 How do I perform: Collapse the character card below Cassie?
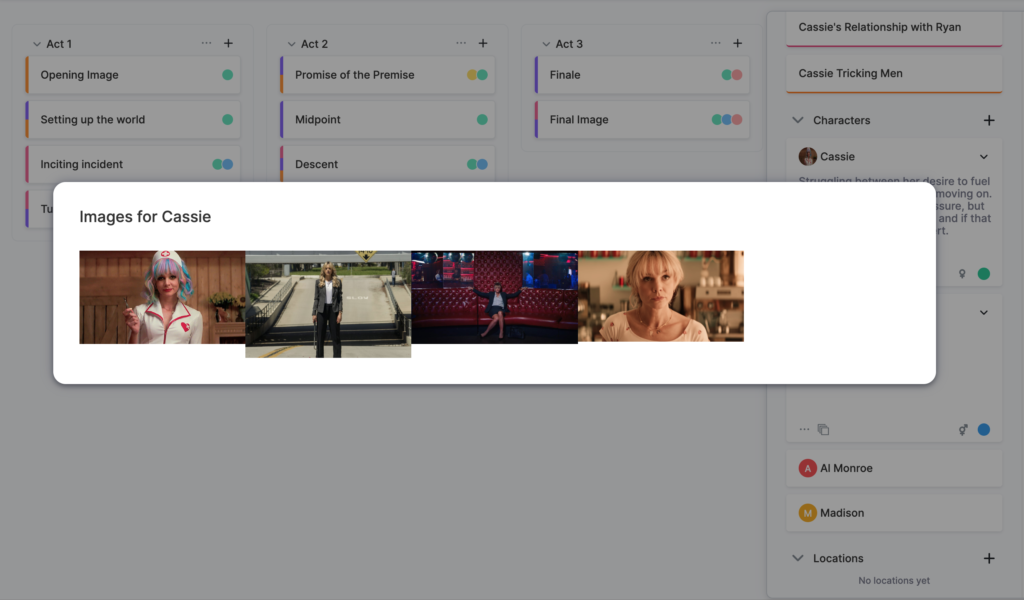click(984, 313)
